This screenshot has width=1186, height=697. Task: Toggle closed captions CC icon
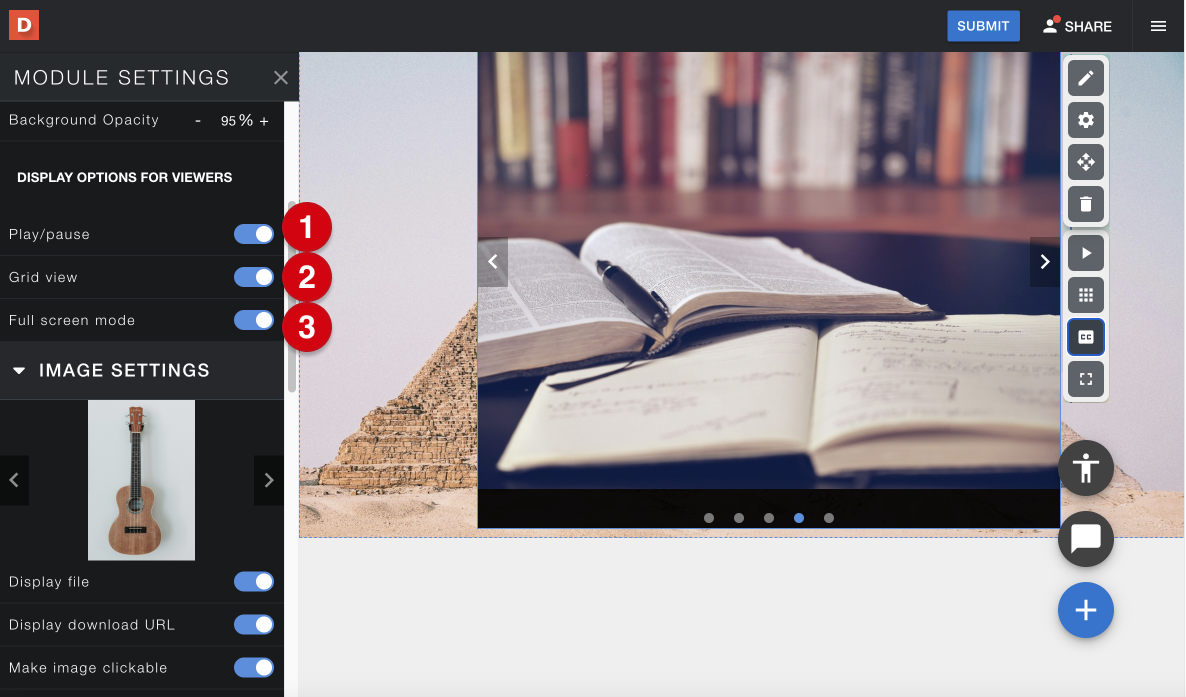click(1085, 337)
